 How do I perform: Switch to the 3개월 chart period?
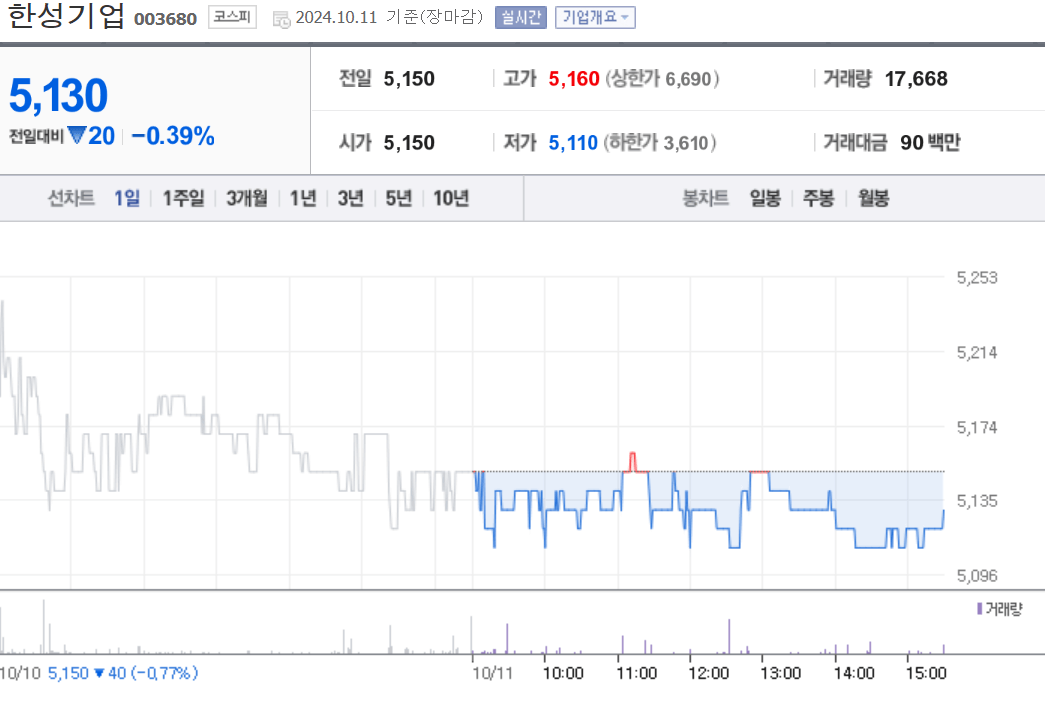point(247,198)
